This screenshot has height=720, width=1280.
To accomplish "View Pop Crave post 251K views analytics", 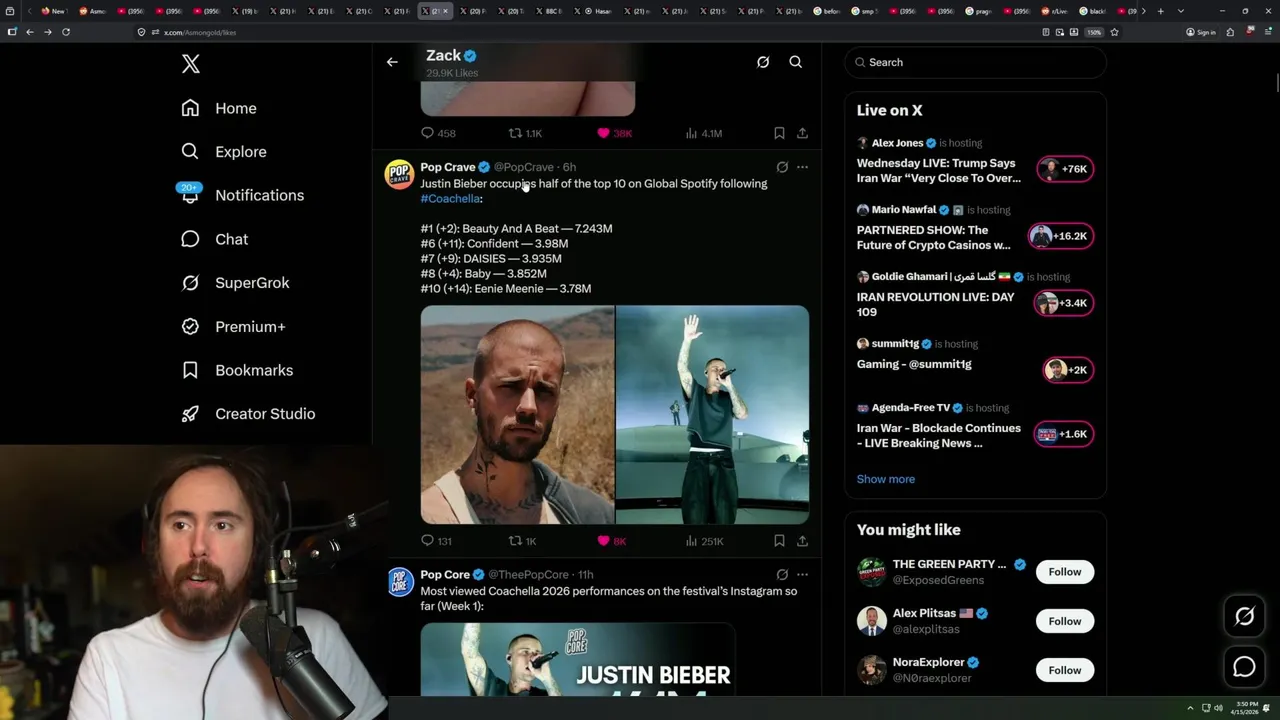I will (x=704, y=541).
